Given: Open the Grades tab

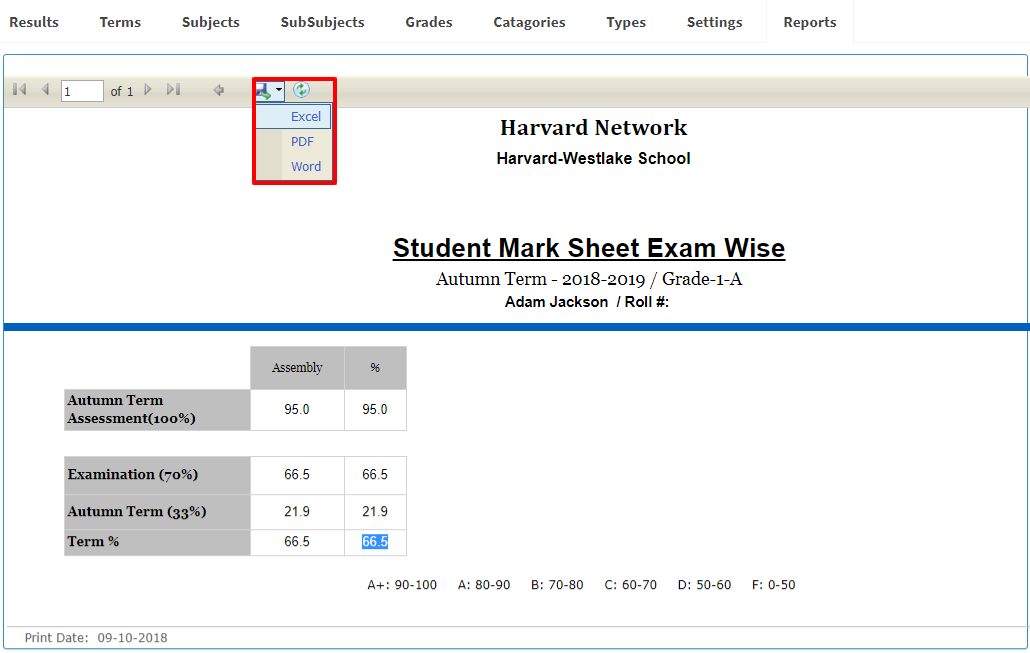Looking at the screenshot, I should 429,22.
